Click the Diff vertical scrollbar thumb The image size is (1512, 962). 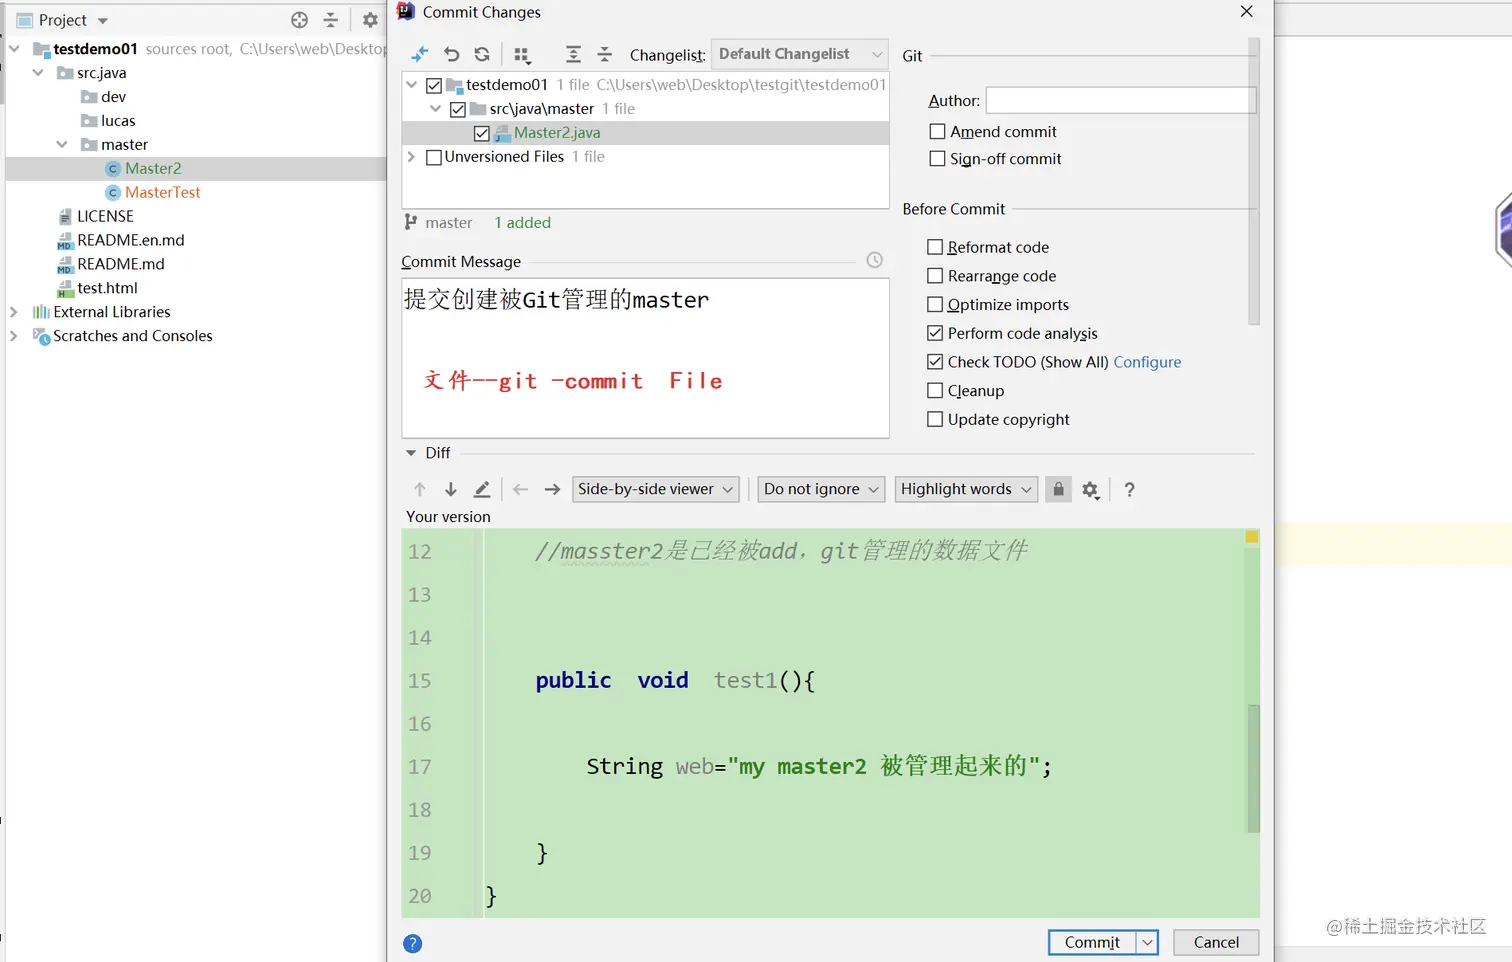click(1253, 768)
